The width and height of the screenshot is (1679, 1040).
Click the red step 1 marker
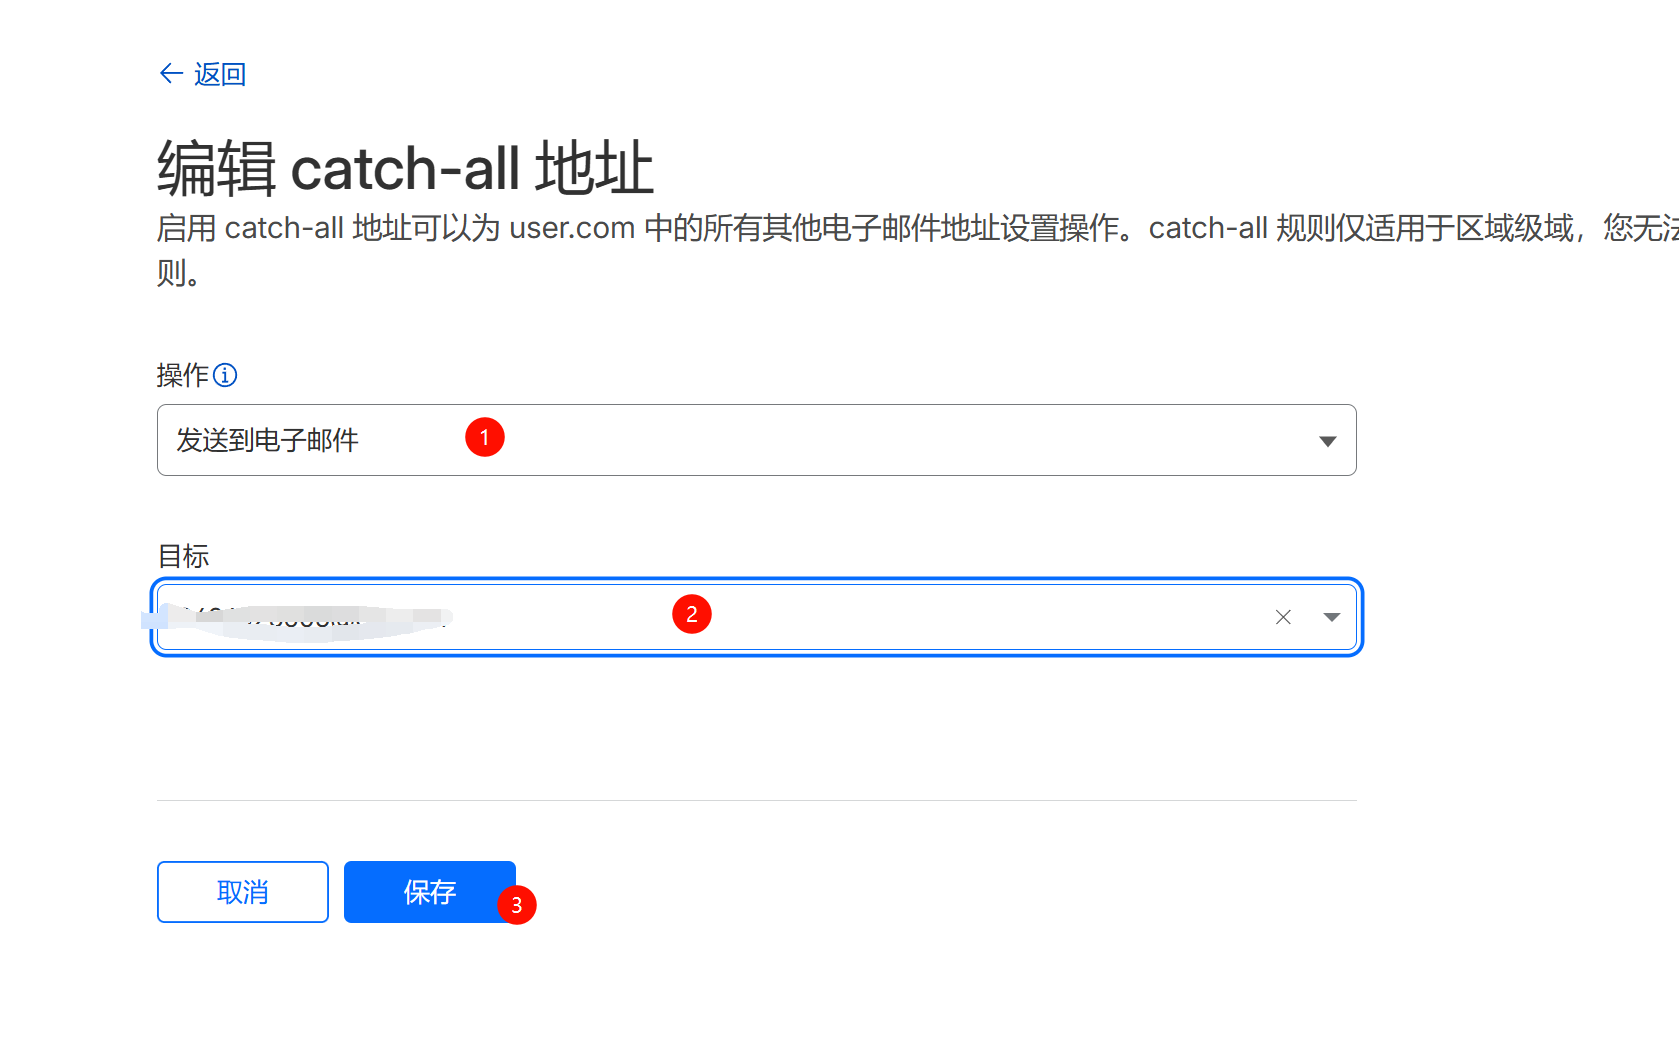point(485,437)
